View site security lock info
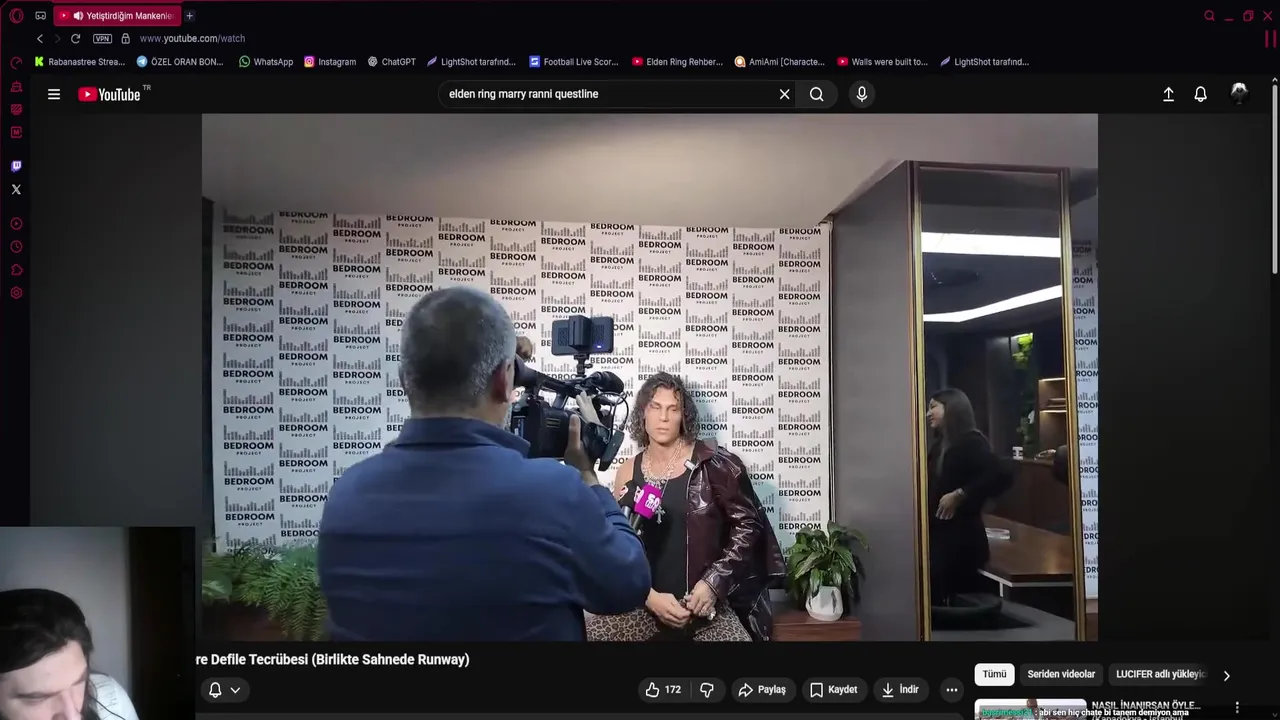Viewport: 1280px width, 720px height. [x=125, y=38]
